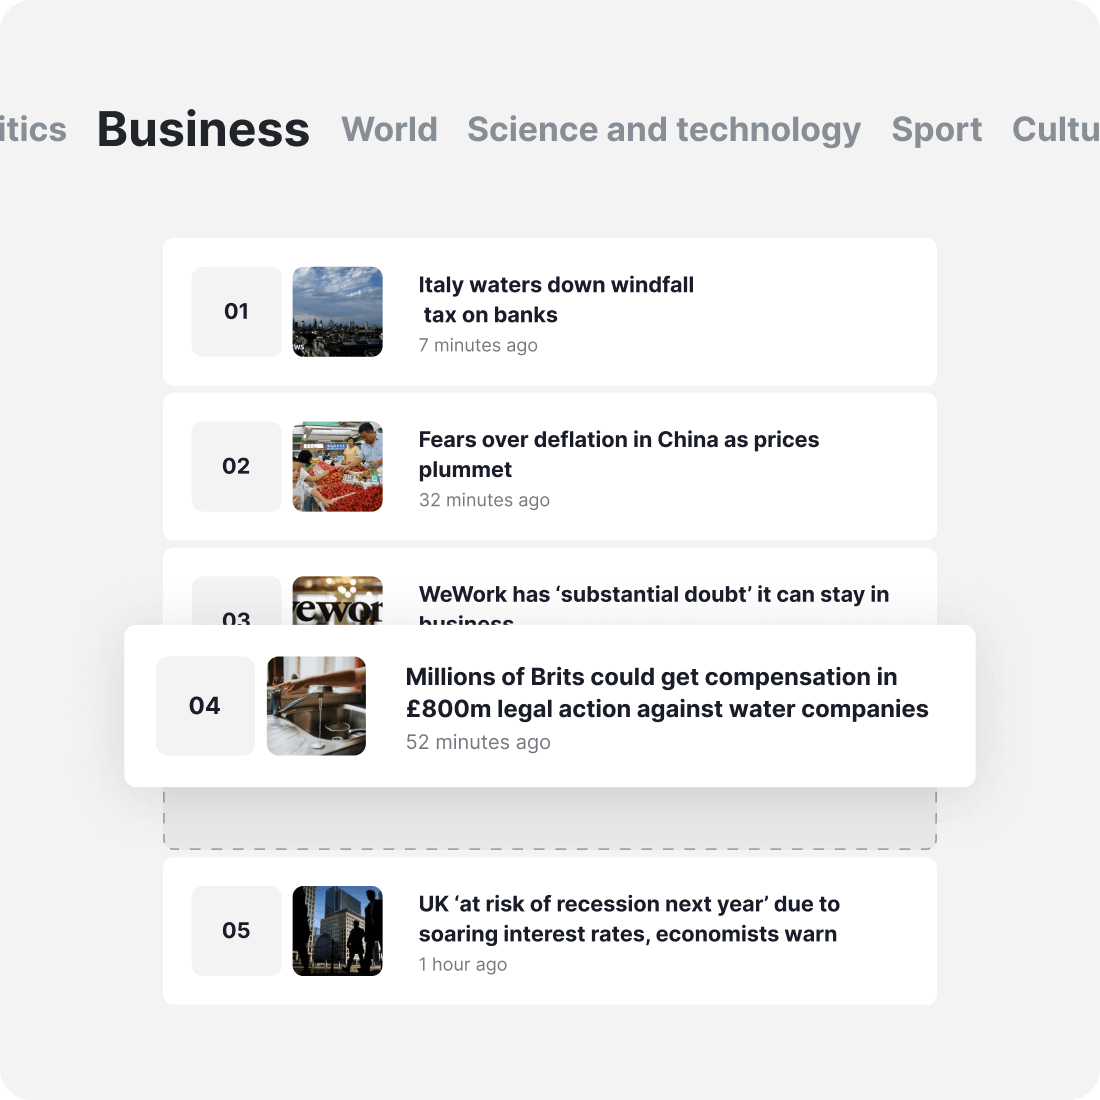1100x1100 pixels.
Task: Switch to the World tab
Action: tap(389, 129)
